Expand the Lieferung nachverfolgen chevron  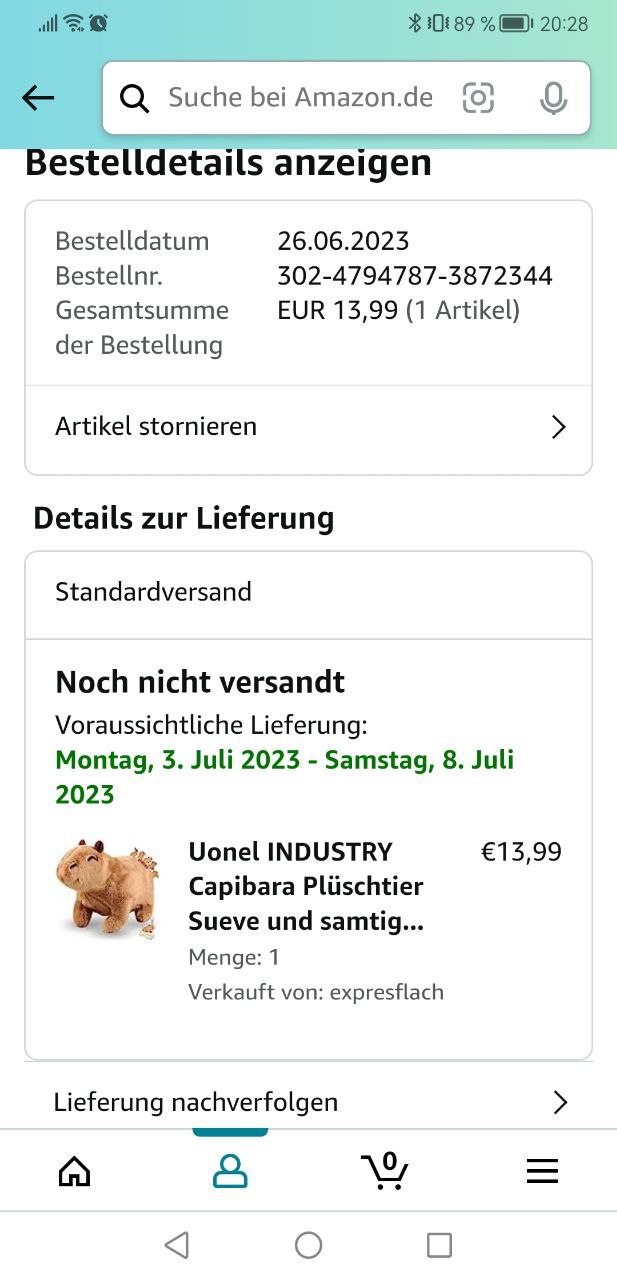pyautogui.click(x=560, y=1103)
